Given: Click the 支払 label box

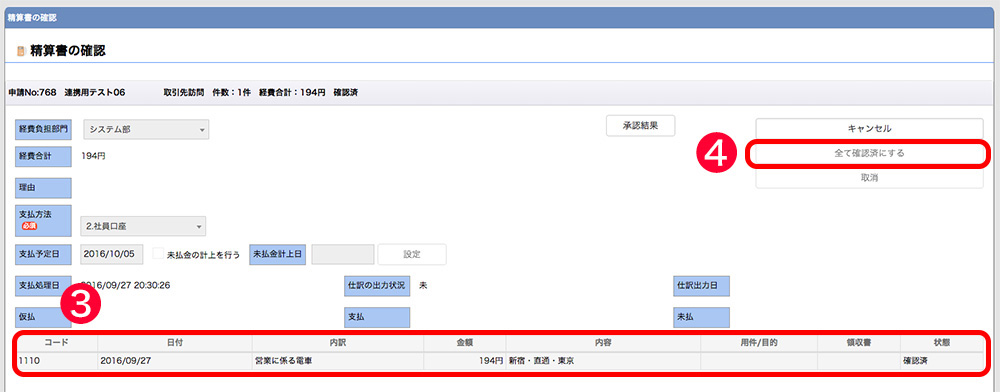Looking at the screenshot, I should coord(378,317).
